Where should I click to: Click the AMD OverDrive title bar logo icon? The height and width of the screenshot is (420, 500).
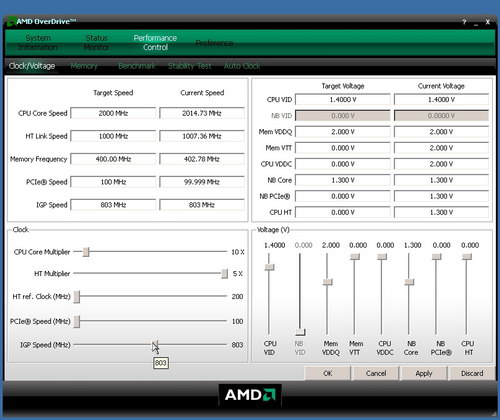coord(12,22)
